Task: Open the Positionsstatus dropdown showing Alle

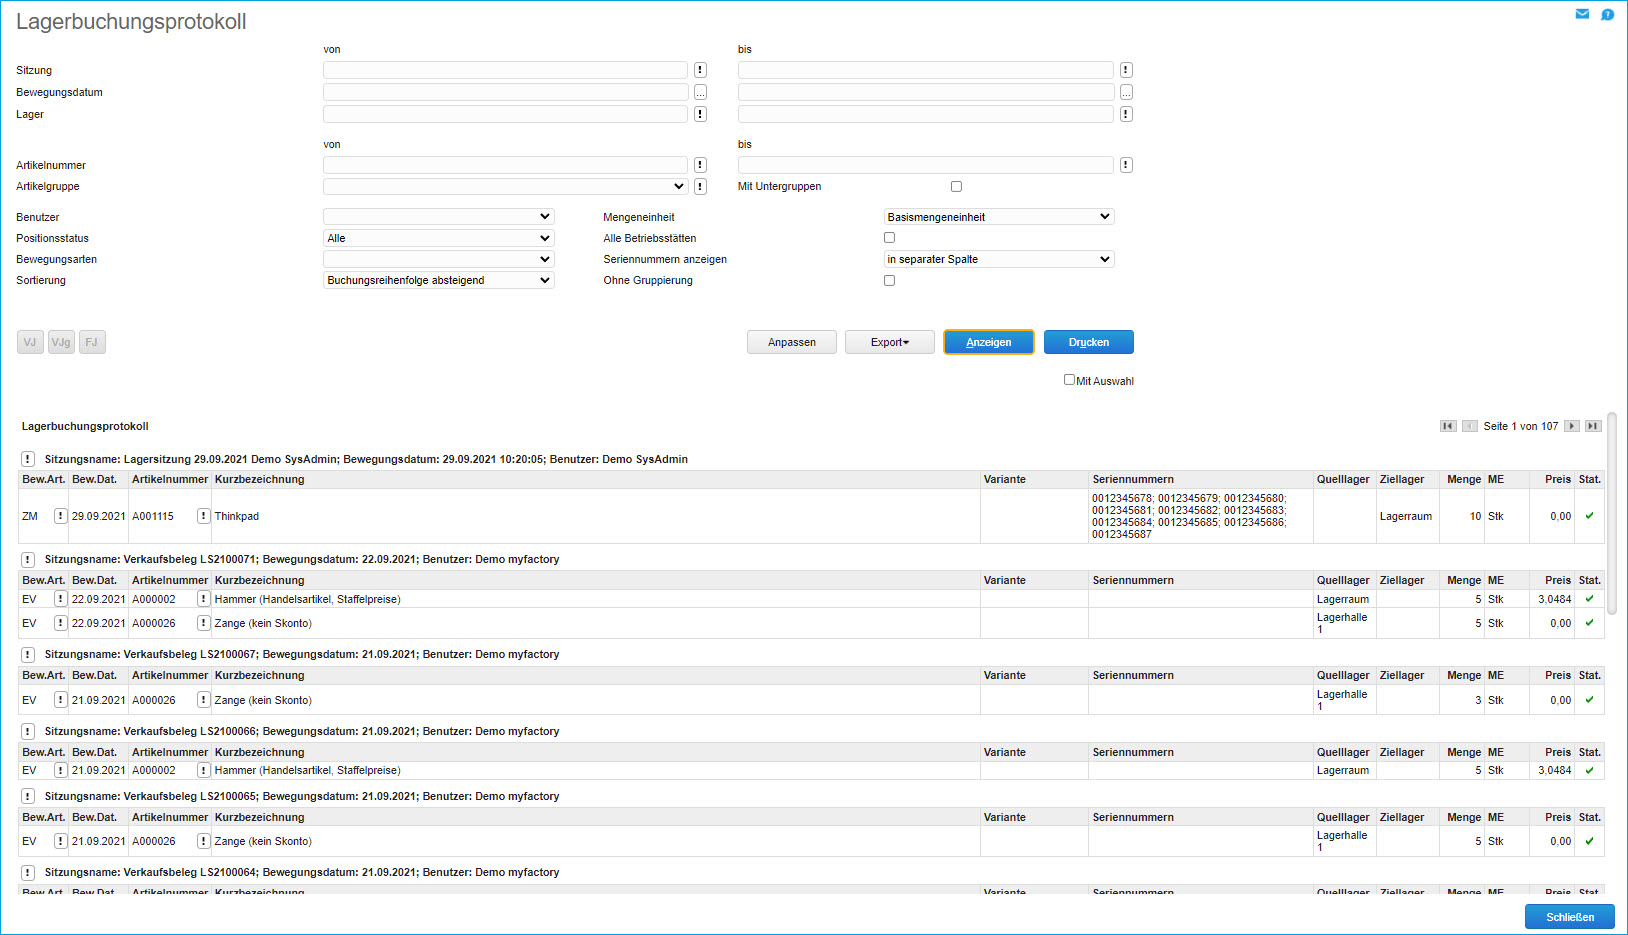Action: (438, 238)
